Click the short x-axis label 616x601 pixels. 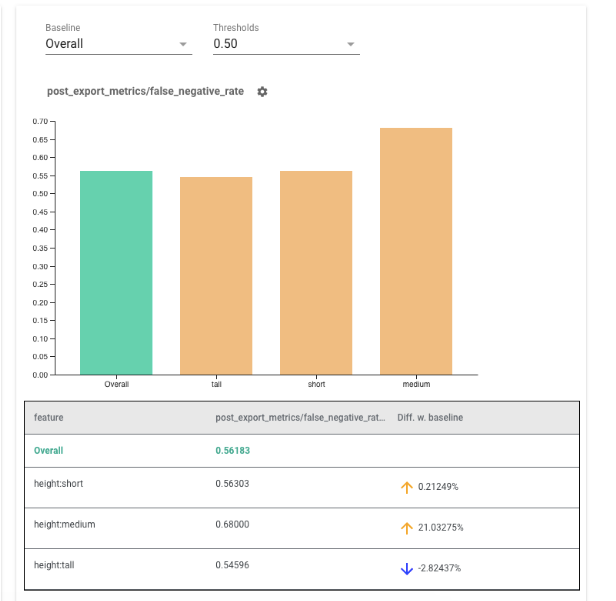pyautogui.click(x=316, y=384)
